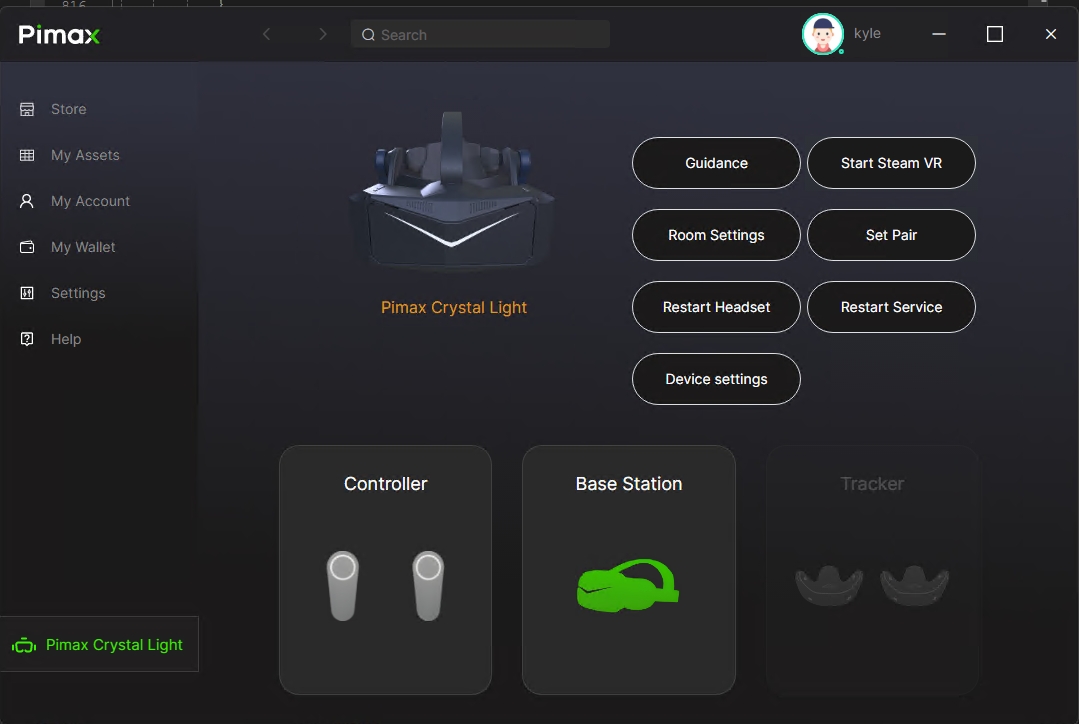1079x724 pixels.
Task: Select the Tracker card title
Action: (872, 484)
